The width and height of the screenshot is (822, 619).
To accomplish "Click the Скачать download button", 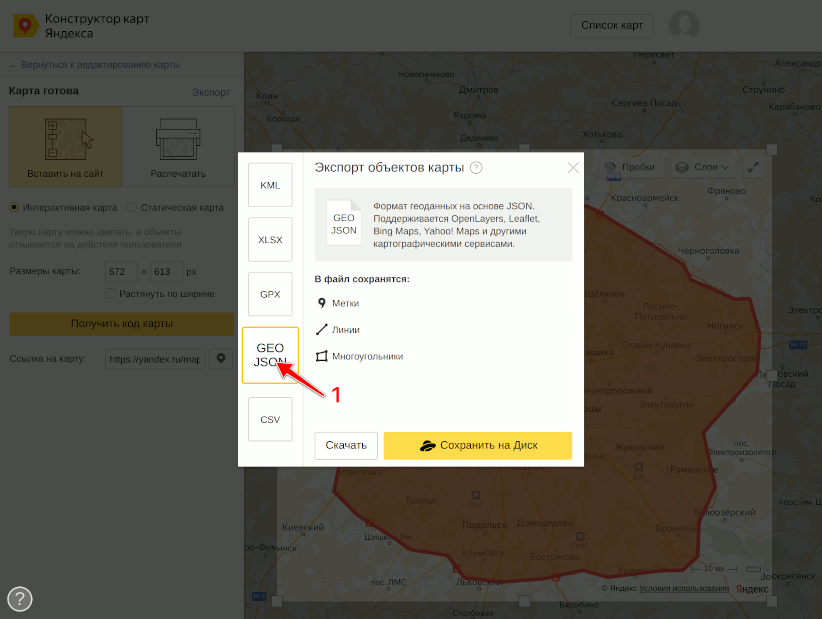I will [x=346, y=446].
